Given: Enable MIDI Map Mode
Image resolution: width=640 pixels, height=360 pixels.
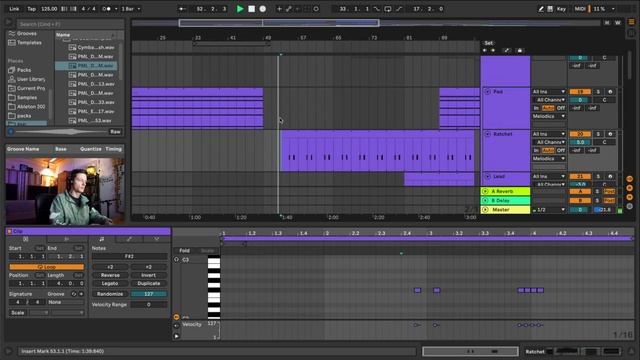Looking at the screenshot, I should 580,9.
